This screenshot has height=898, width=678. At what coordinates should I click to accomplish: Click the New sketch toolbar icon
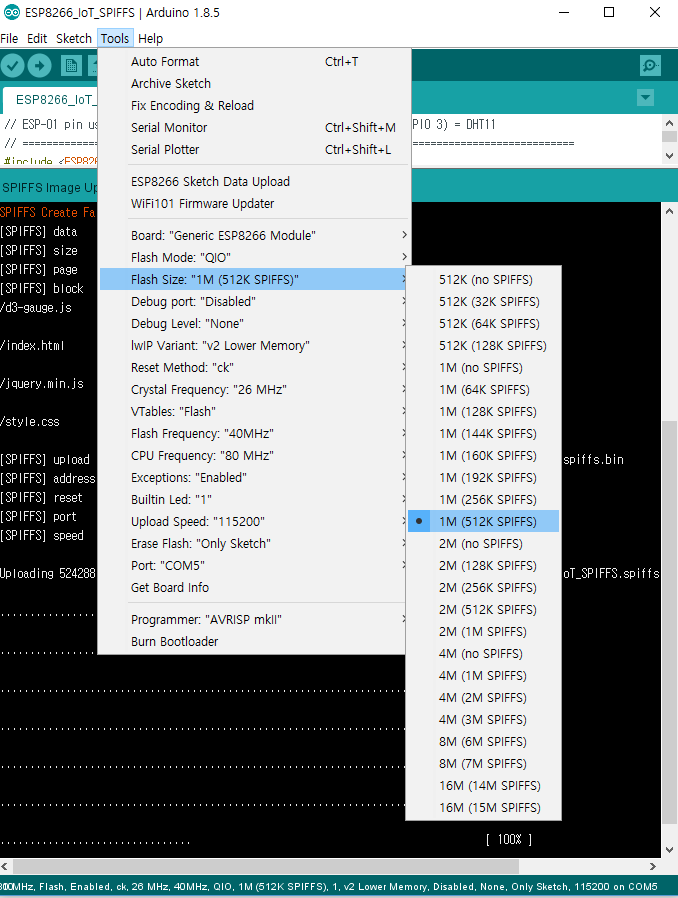[71, 66]
